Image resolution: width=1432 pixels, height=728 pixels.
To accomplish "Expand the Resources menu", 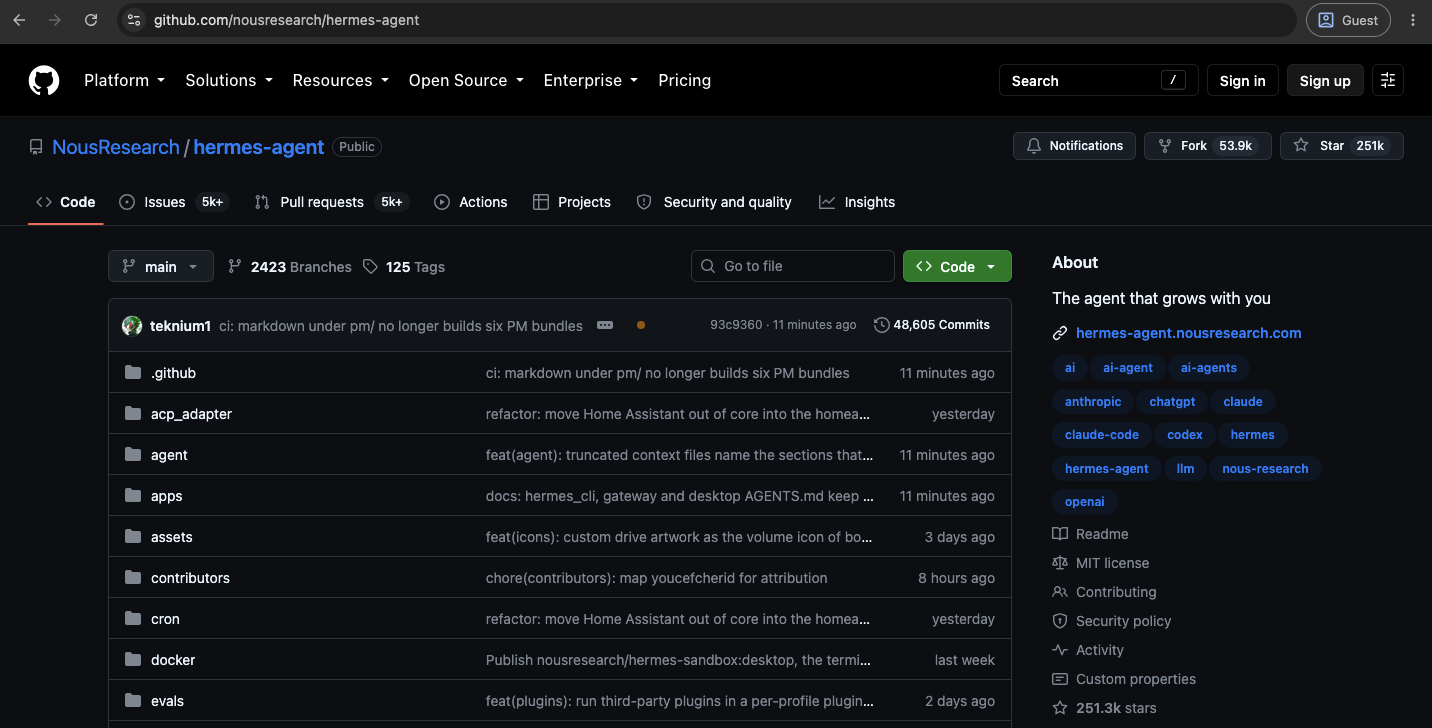I will 340,80.
